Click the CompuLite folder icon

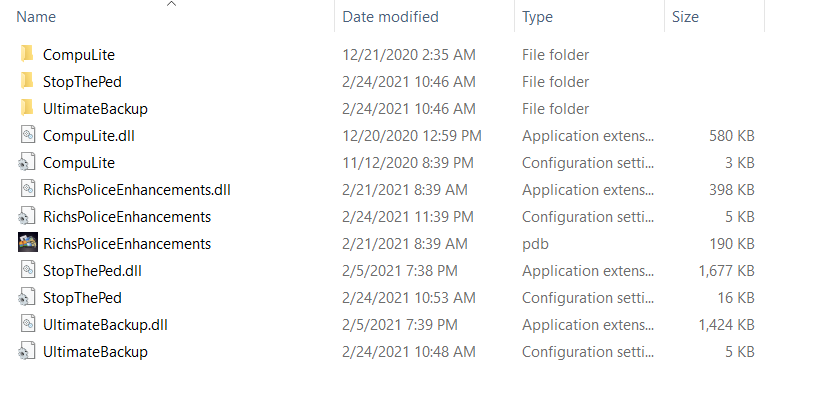[27, 54]
